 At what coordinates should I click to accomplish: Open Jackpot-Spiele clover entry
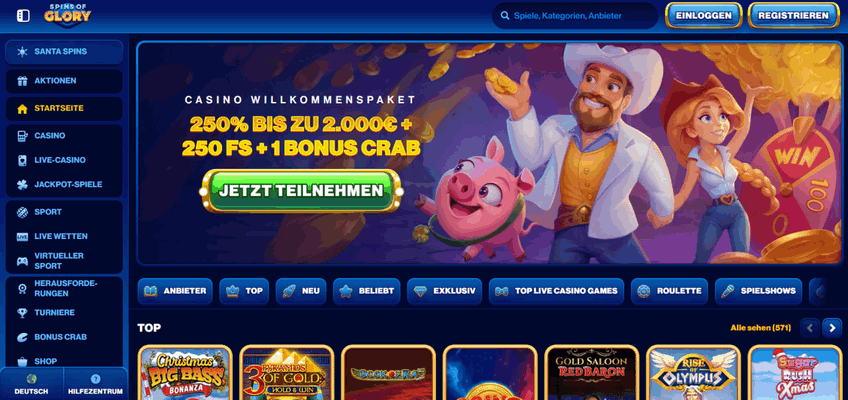point(64,184)
